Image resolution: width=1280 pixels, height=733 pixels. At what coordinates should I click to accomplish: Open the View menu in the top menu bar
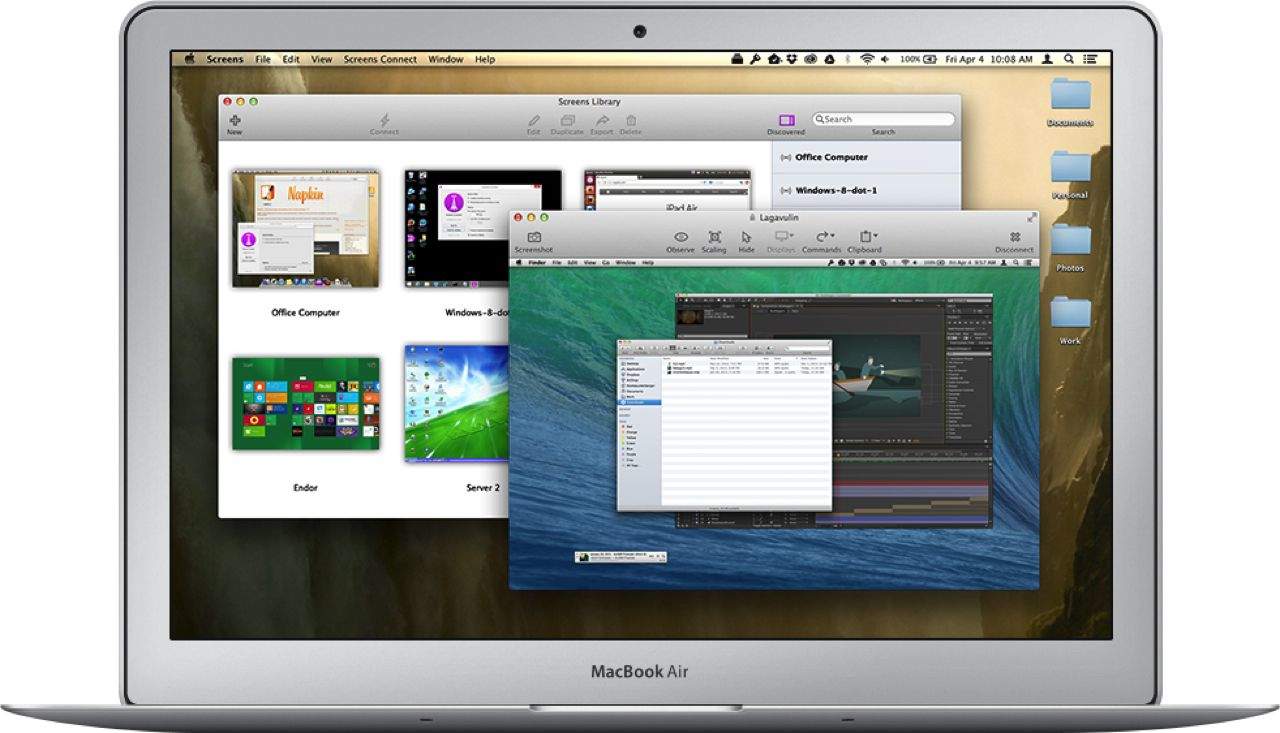pos(321,59)
